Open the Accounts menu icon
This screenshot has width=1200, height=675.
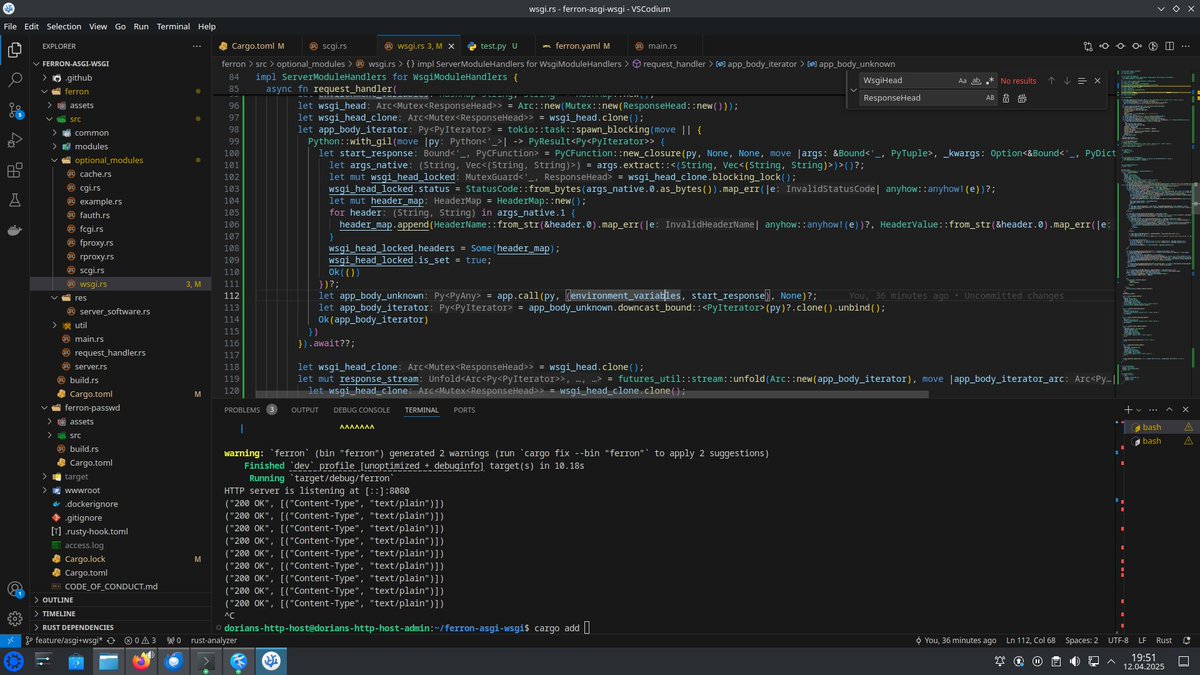15,589
